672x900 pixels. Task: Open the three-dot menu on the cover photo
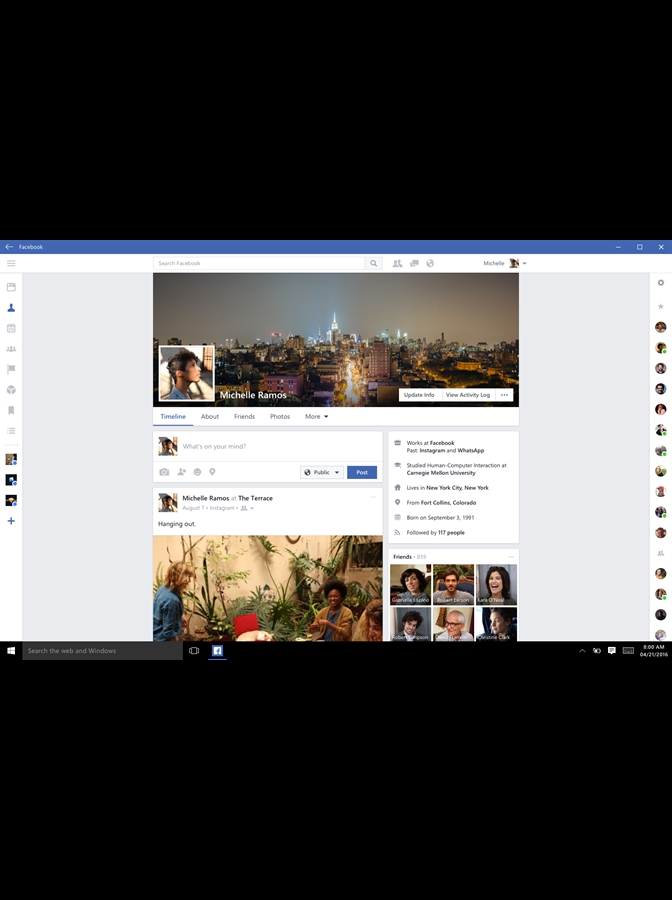[504, 395]
